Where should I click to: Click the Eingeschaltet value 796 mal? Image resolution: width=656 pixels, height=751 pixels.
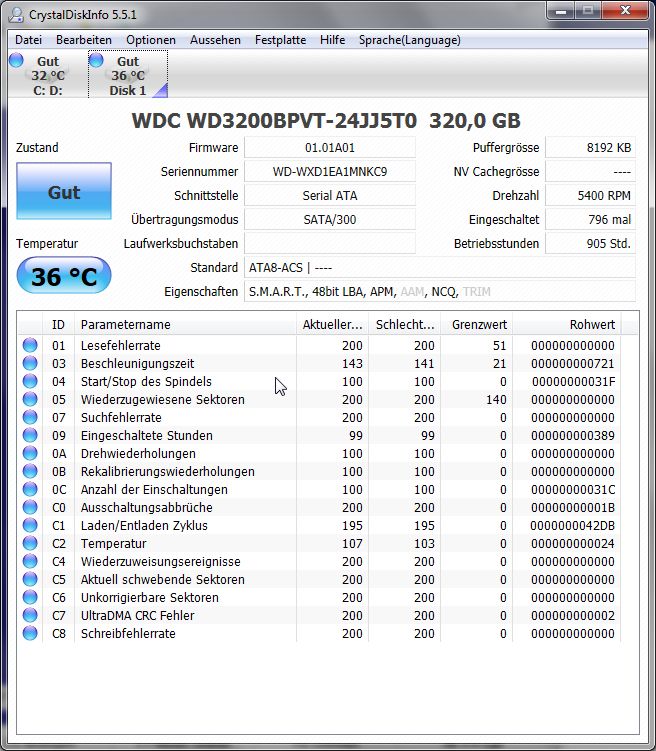click(x=590, y=219)
